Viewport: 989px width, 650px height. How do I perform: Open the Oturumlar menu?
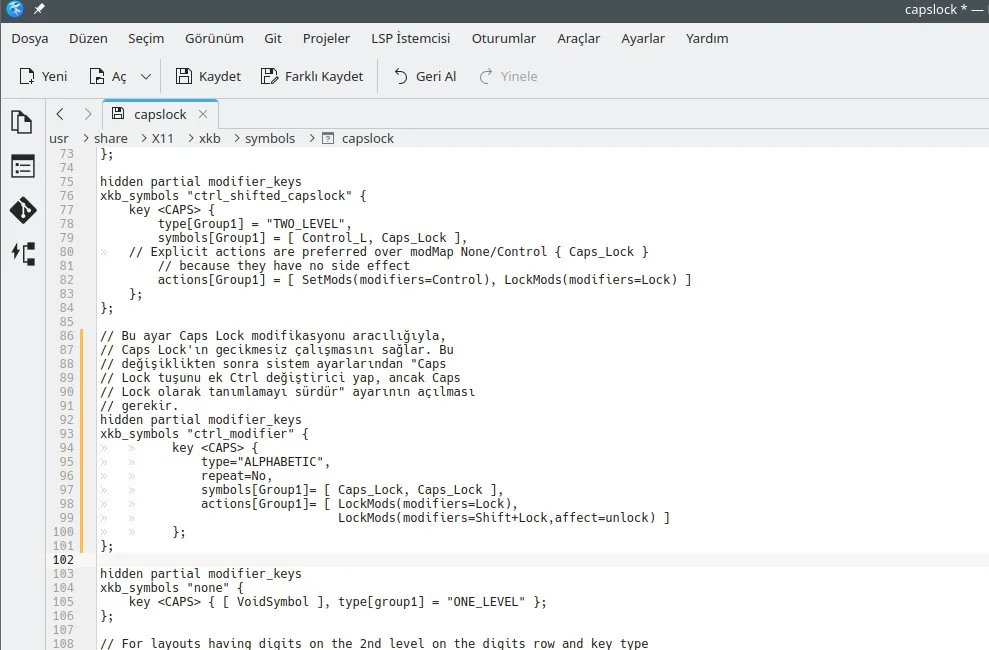503,38
